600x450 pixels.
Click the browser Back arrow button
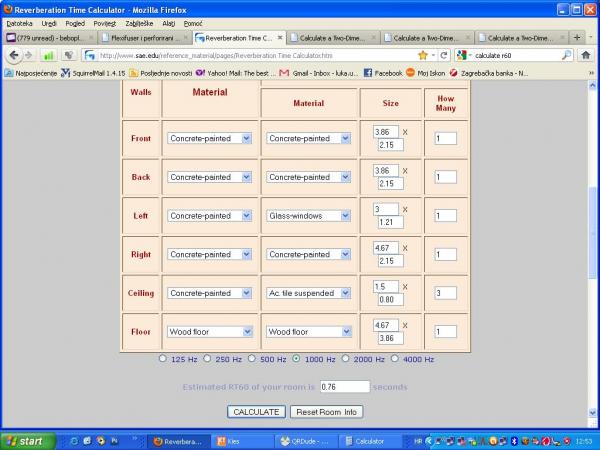13,55
